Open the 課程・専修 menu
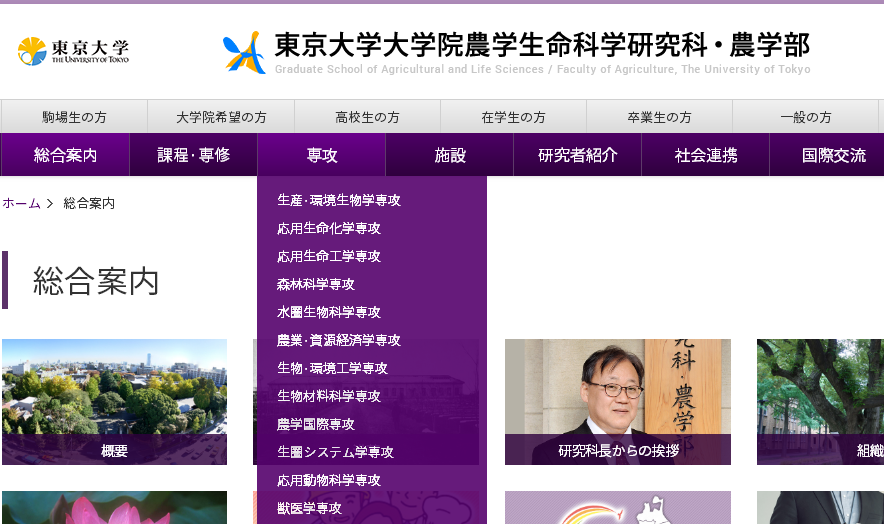This screenshot has height=524, width=884. 193,155
